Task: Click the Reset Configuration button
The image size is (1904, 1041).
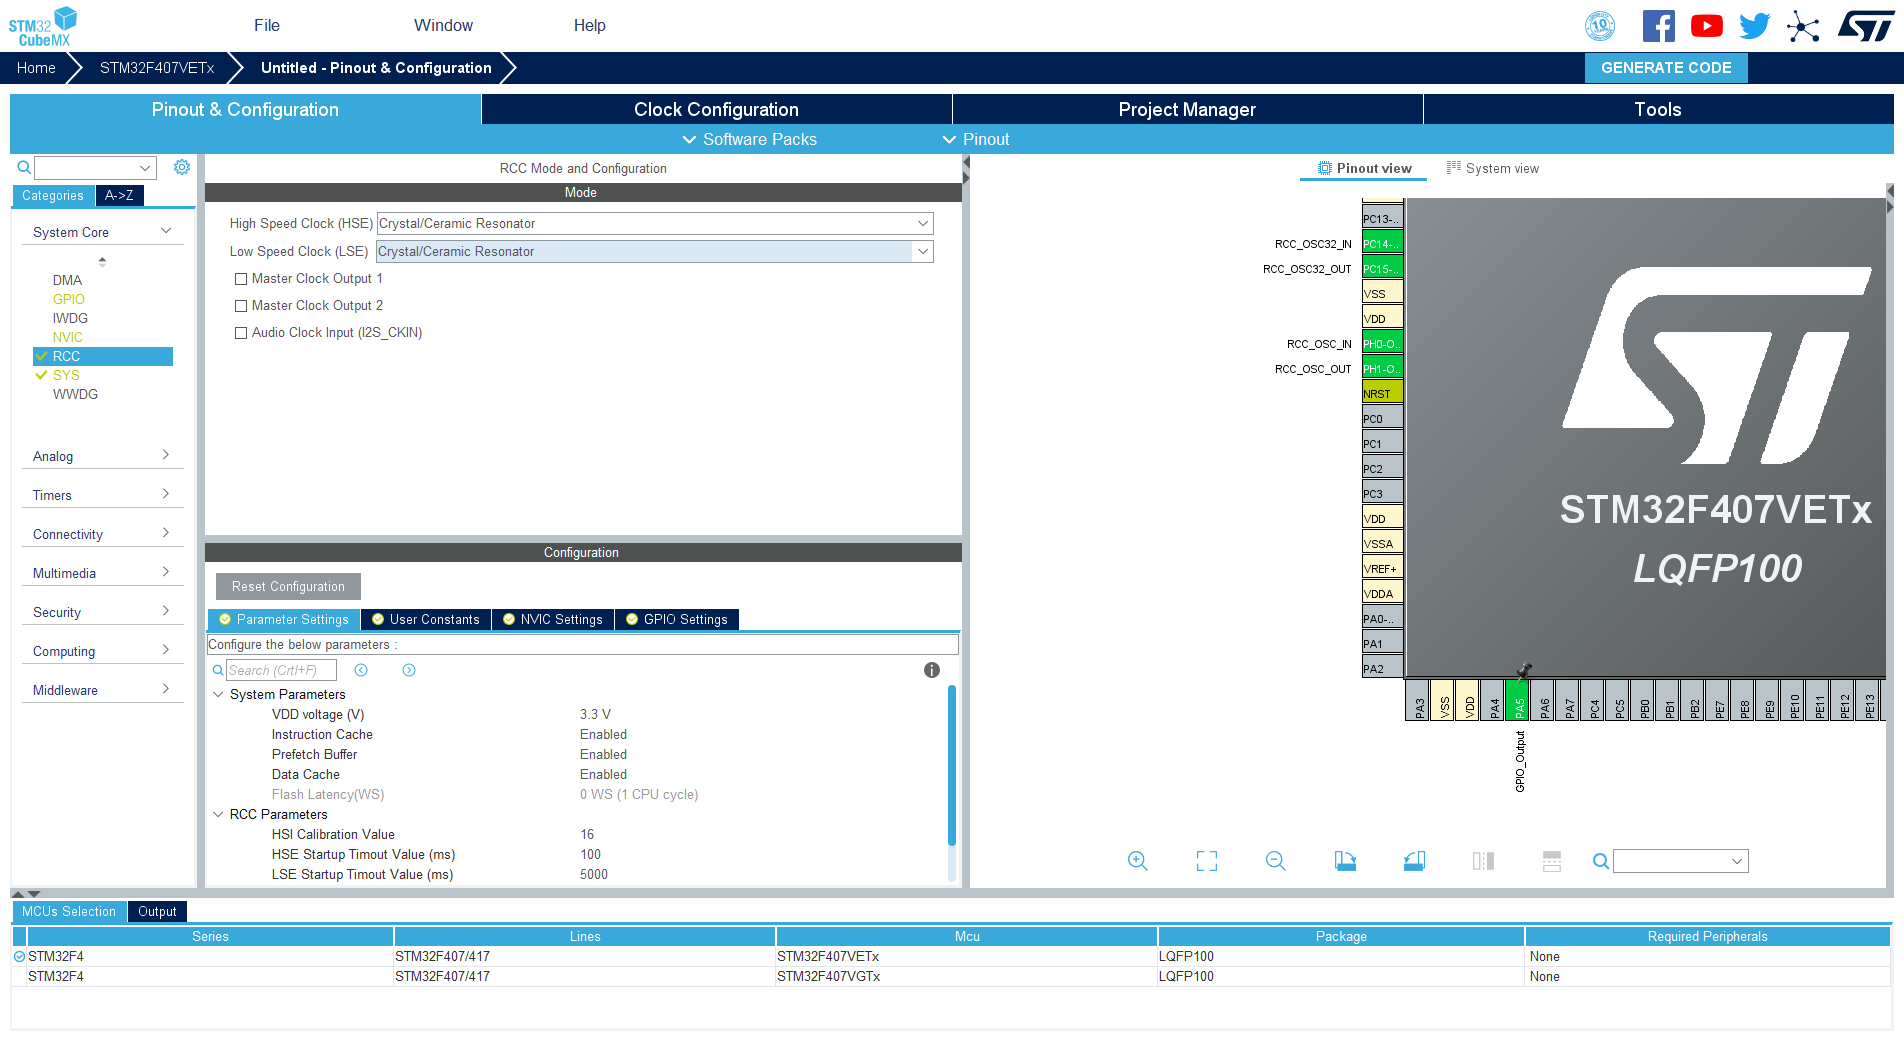Action: click(288, 587)
